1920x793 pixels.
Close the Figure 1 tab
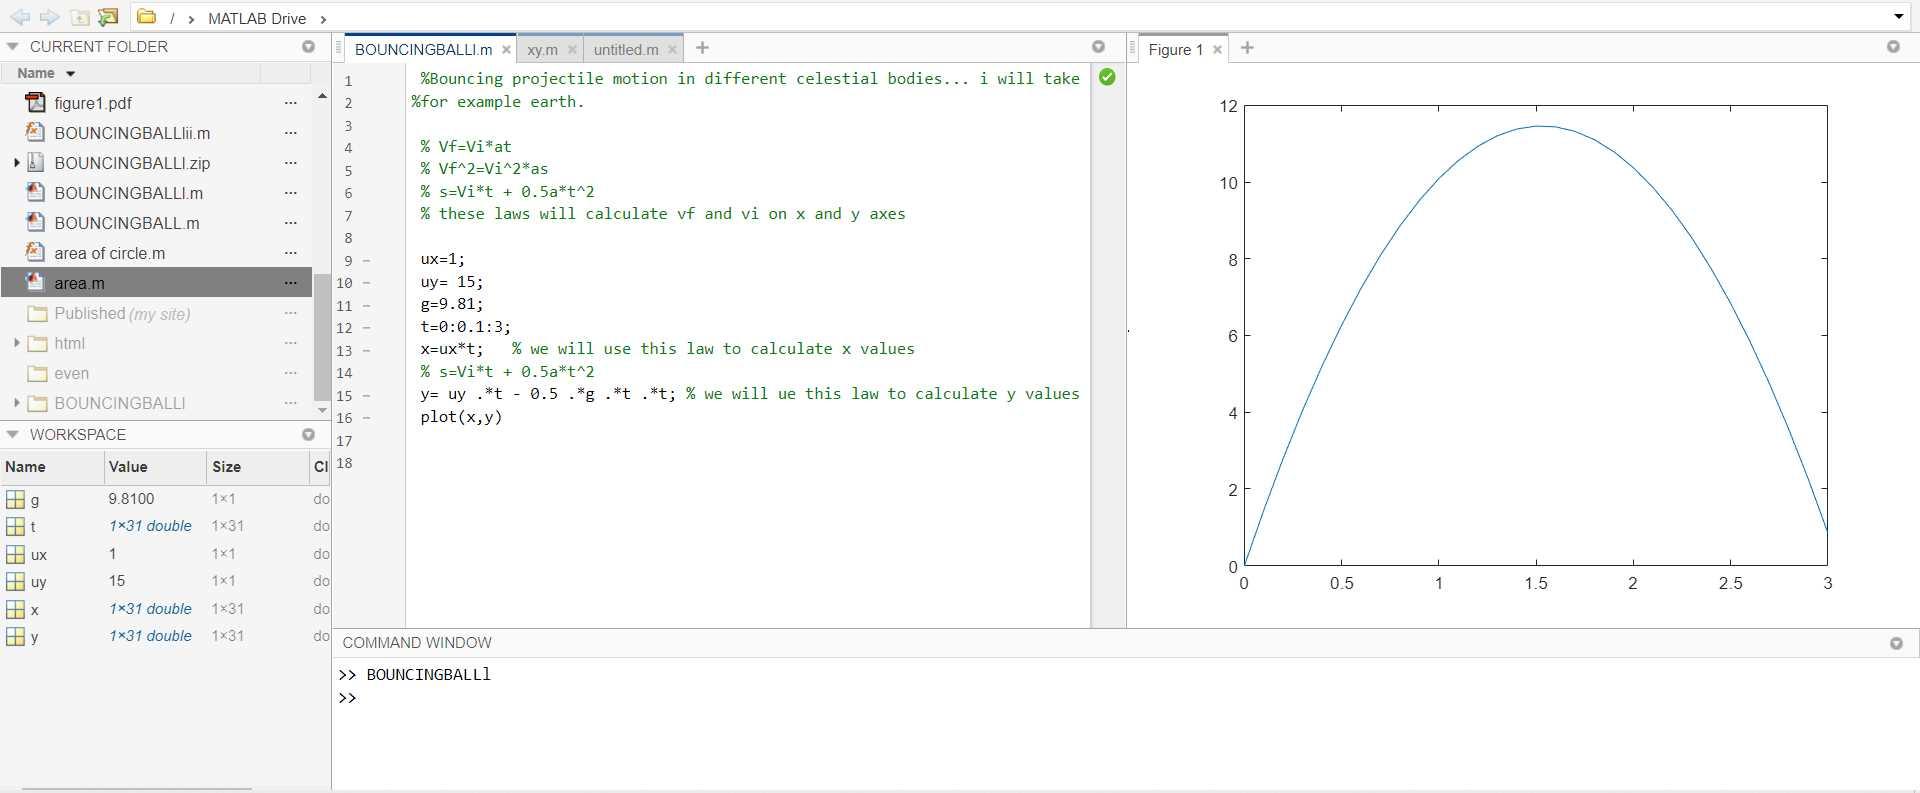click(x=1217, y=49)
